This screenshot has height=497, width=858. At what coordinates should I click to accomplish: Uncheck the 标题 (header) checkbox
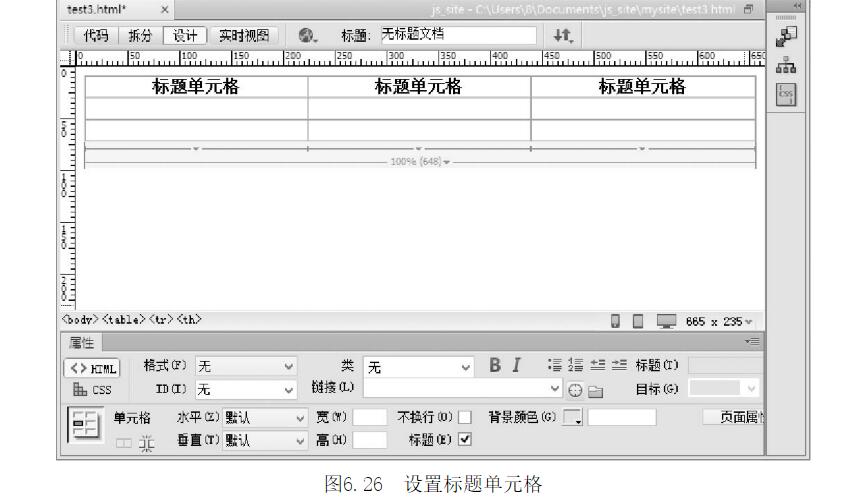[x=465, y=438]
